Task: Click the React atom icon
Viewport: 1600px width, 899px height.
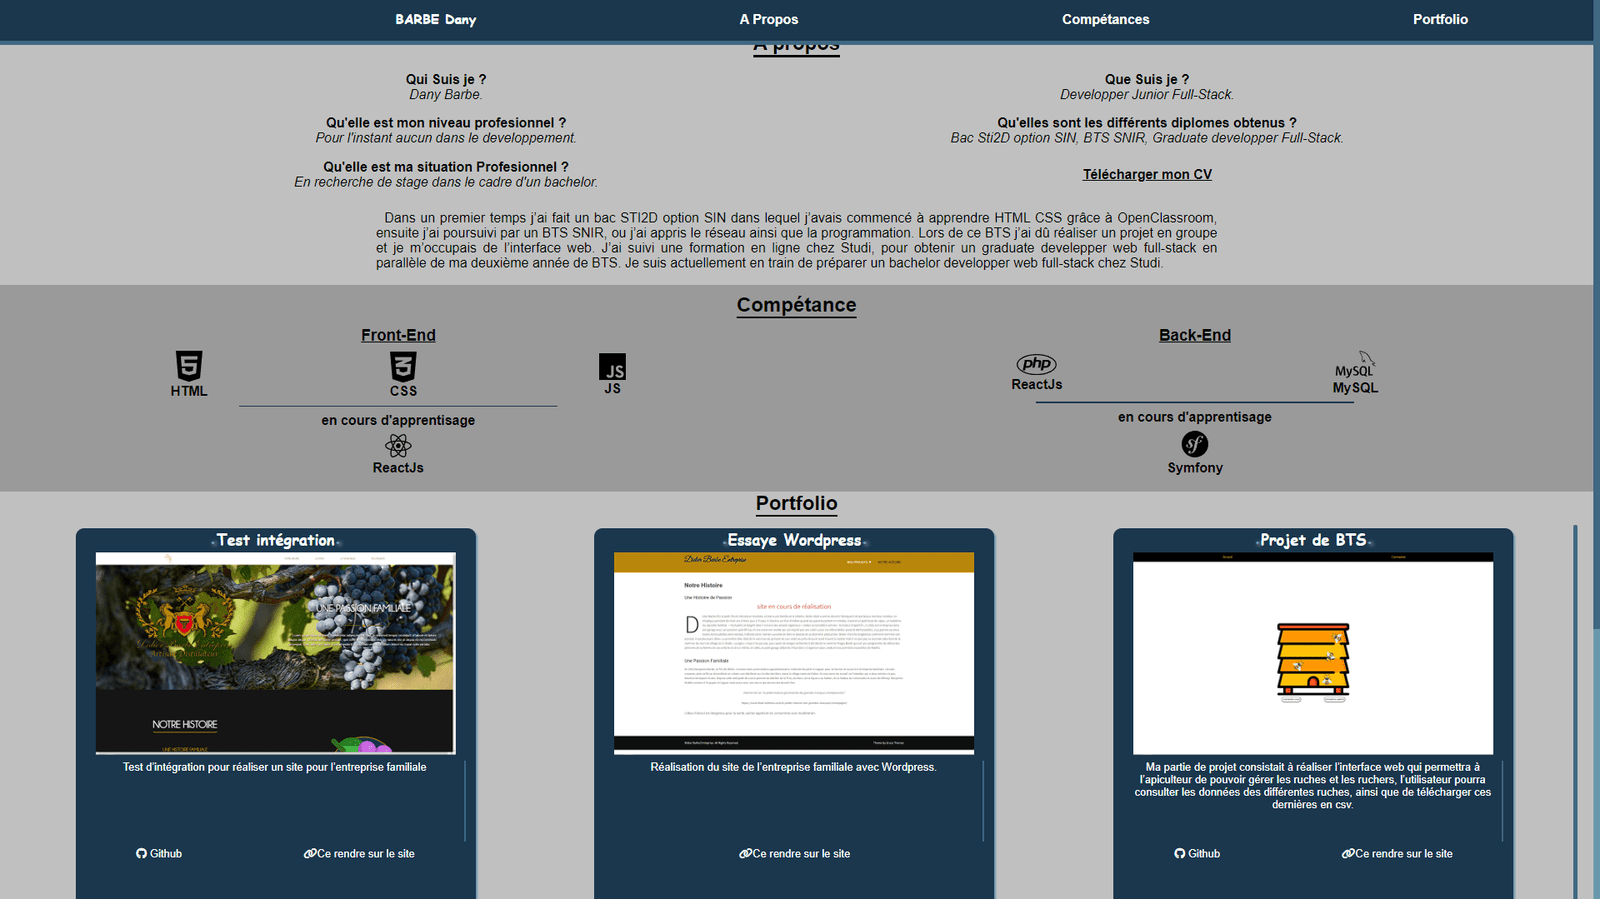Action: (398, 445)
